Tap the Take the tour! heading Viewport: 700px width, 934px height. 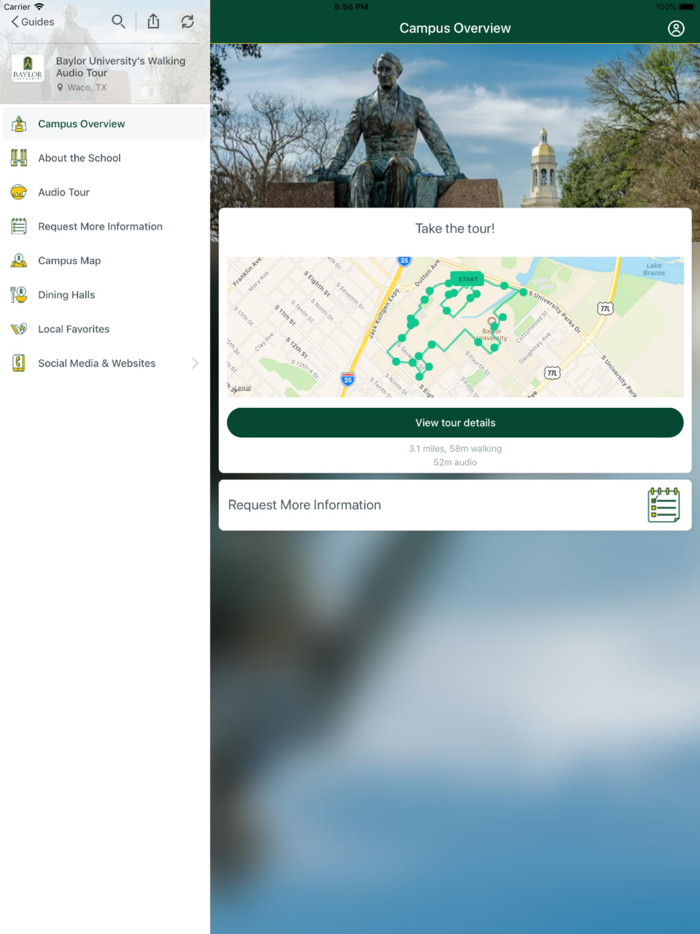455,228
